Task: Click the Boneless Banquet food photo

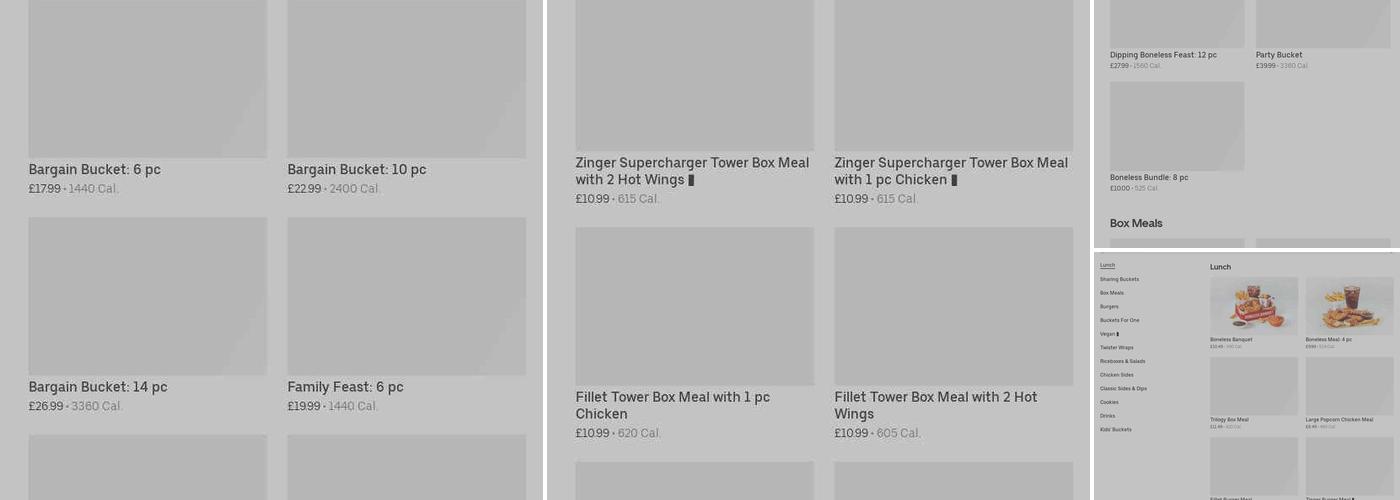Action: point(1254,306)
